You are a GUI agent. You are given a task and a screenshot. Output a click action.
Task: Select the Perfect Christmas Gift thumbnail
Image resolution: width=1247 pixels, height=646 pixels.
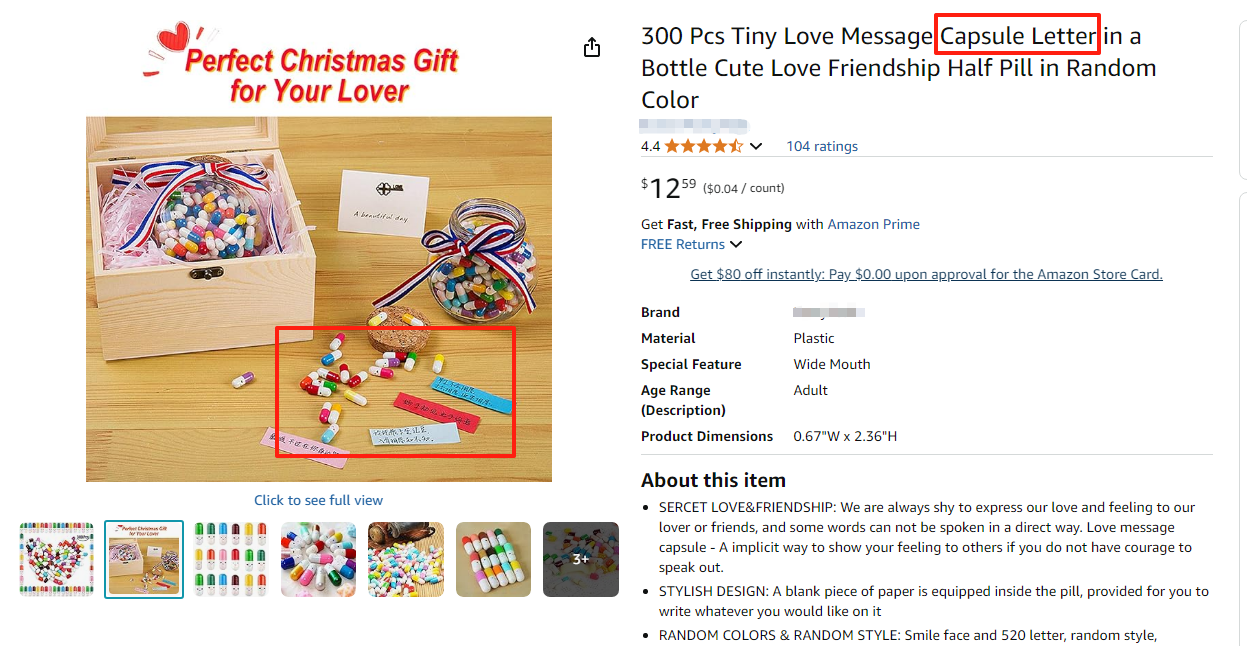(x=144, y=559)
